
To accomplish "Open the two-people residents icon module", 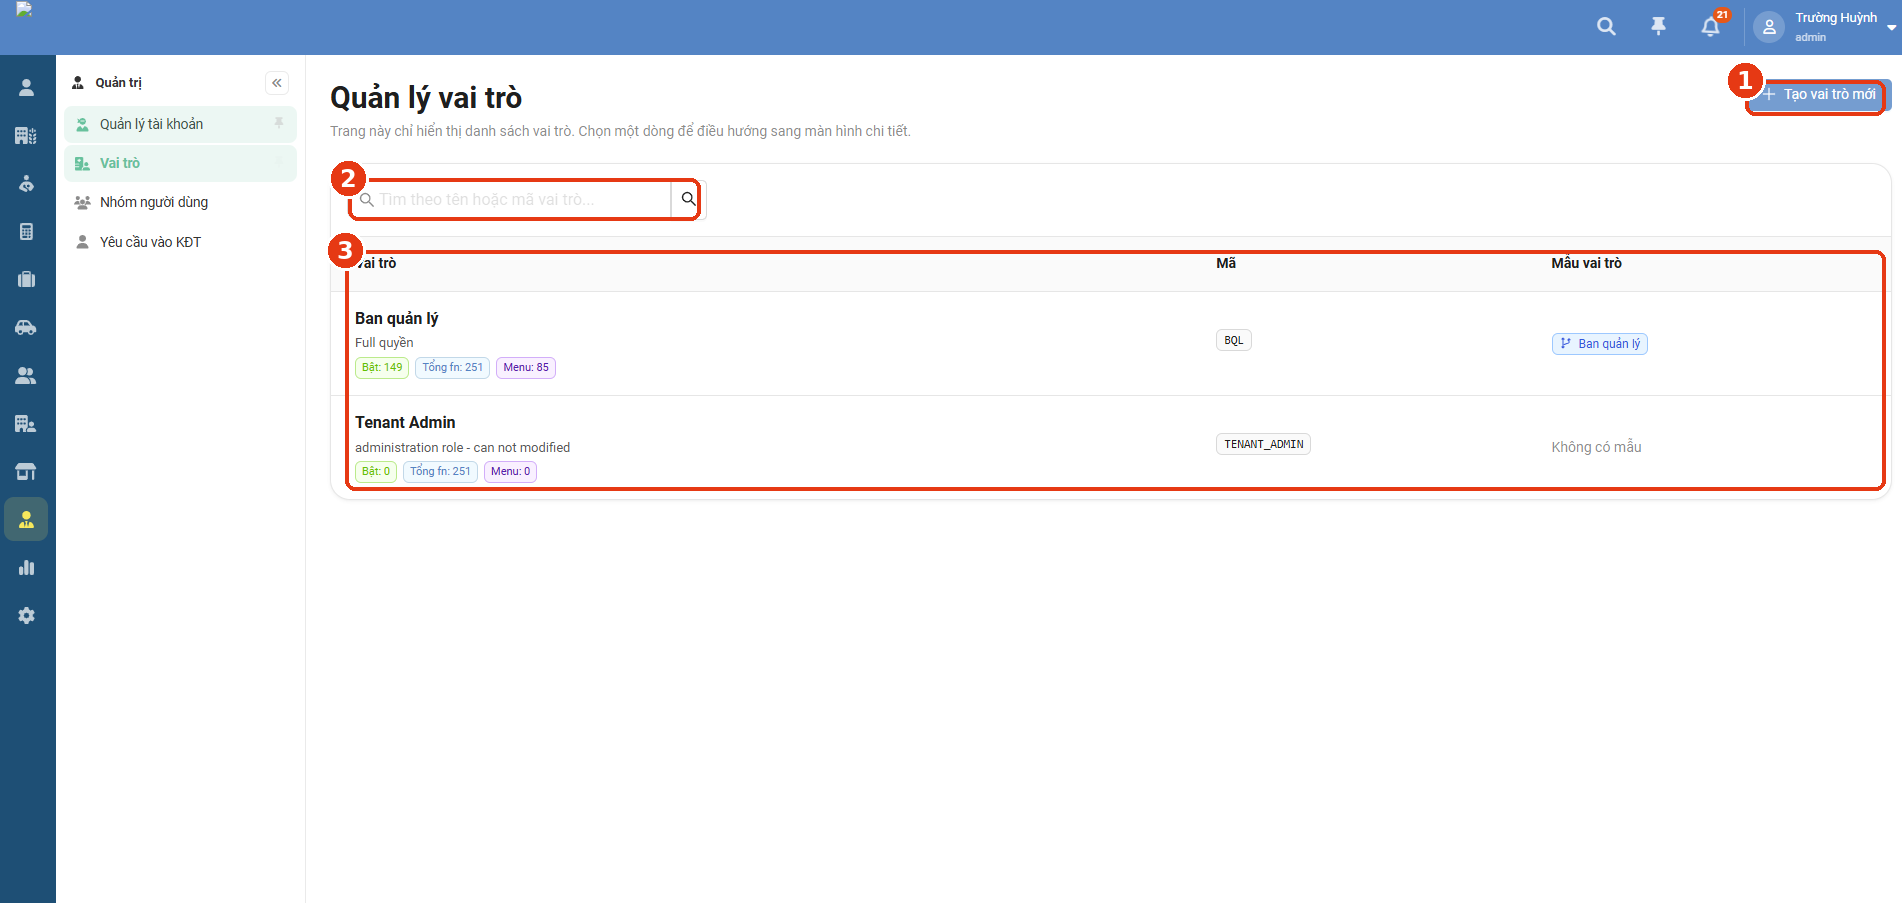I will tap(27, 376).
